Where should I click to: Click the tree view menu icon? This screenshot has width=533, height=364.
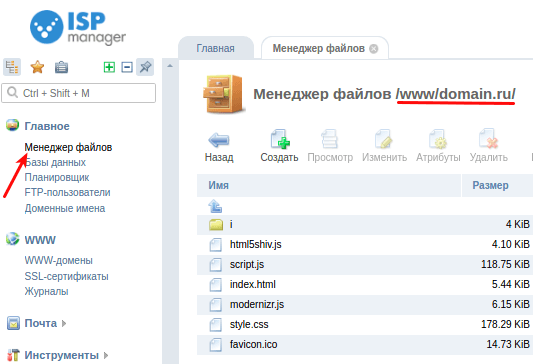12,67
